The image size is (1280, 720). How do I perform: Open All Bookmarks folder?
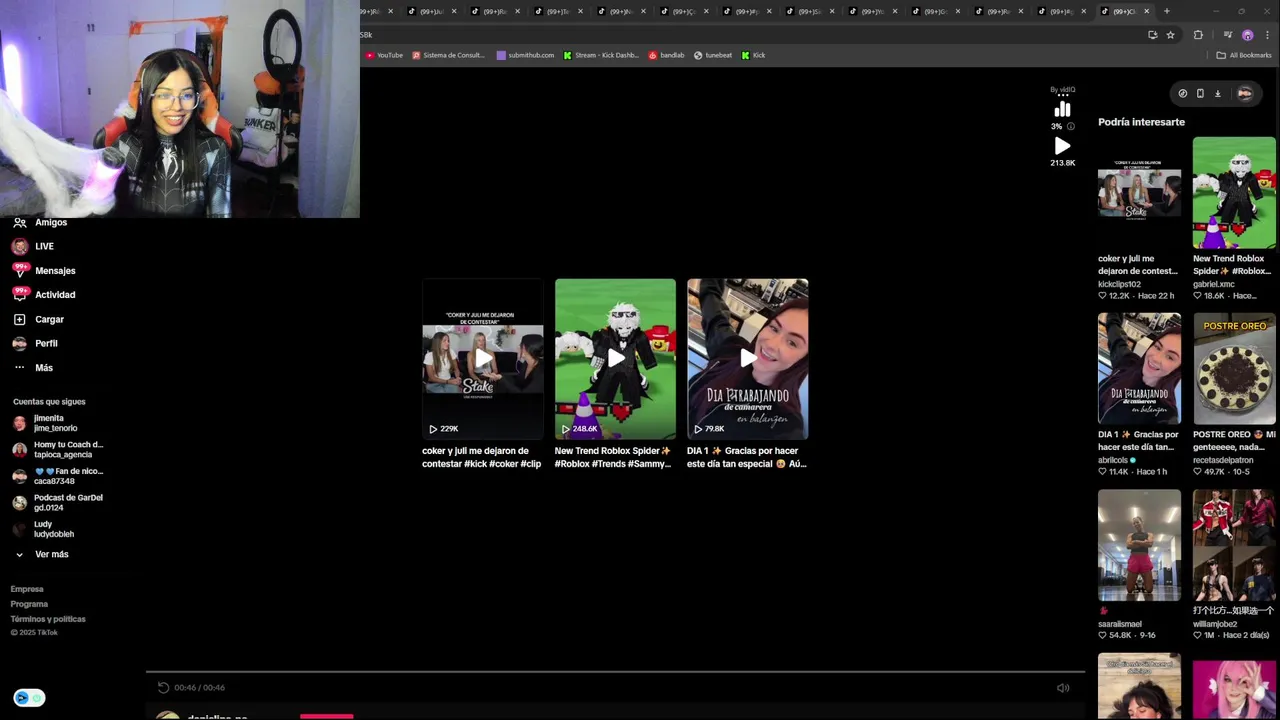pos(1244,55)
